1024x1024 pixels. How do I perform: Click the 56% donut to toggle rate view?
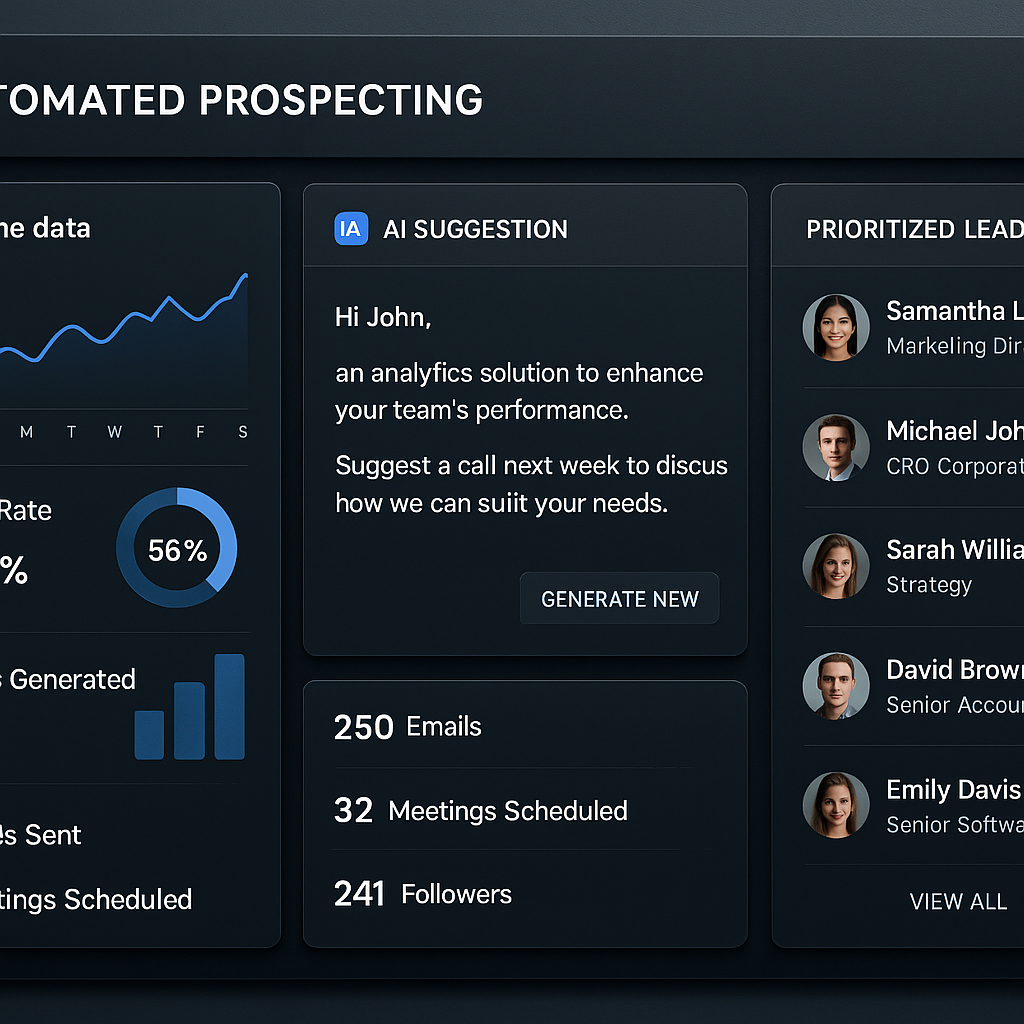tap(178, 546)
